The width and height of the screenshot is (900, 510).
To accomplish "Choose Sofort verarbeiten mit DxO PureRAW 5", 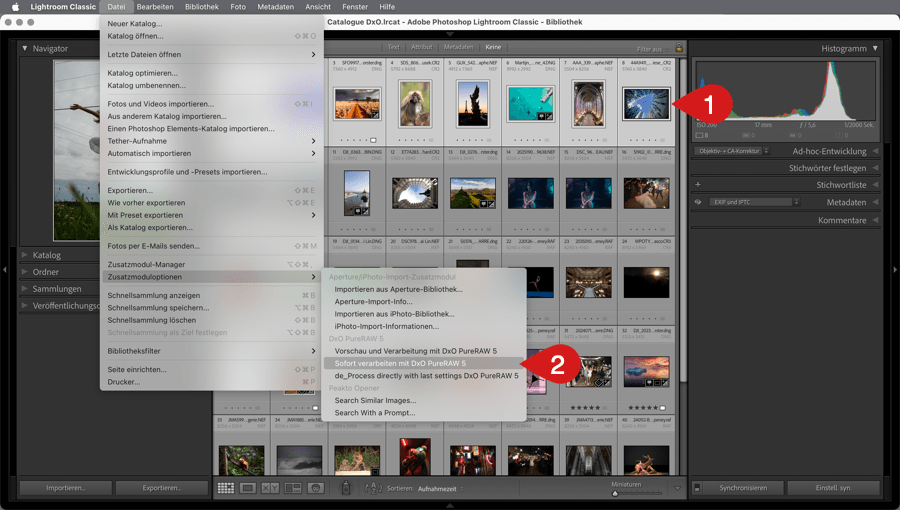I will 424,363.
